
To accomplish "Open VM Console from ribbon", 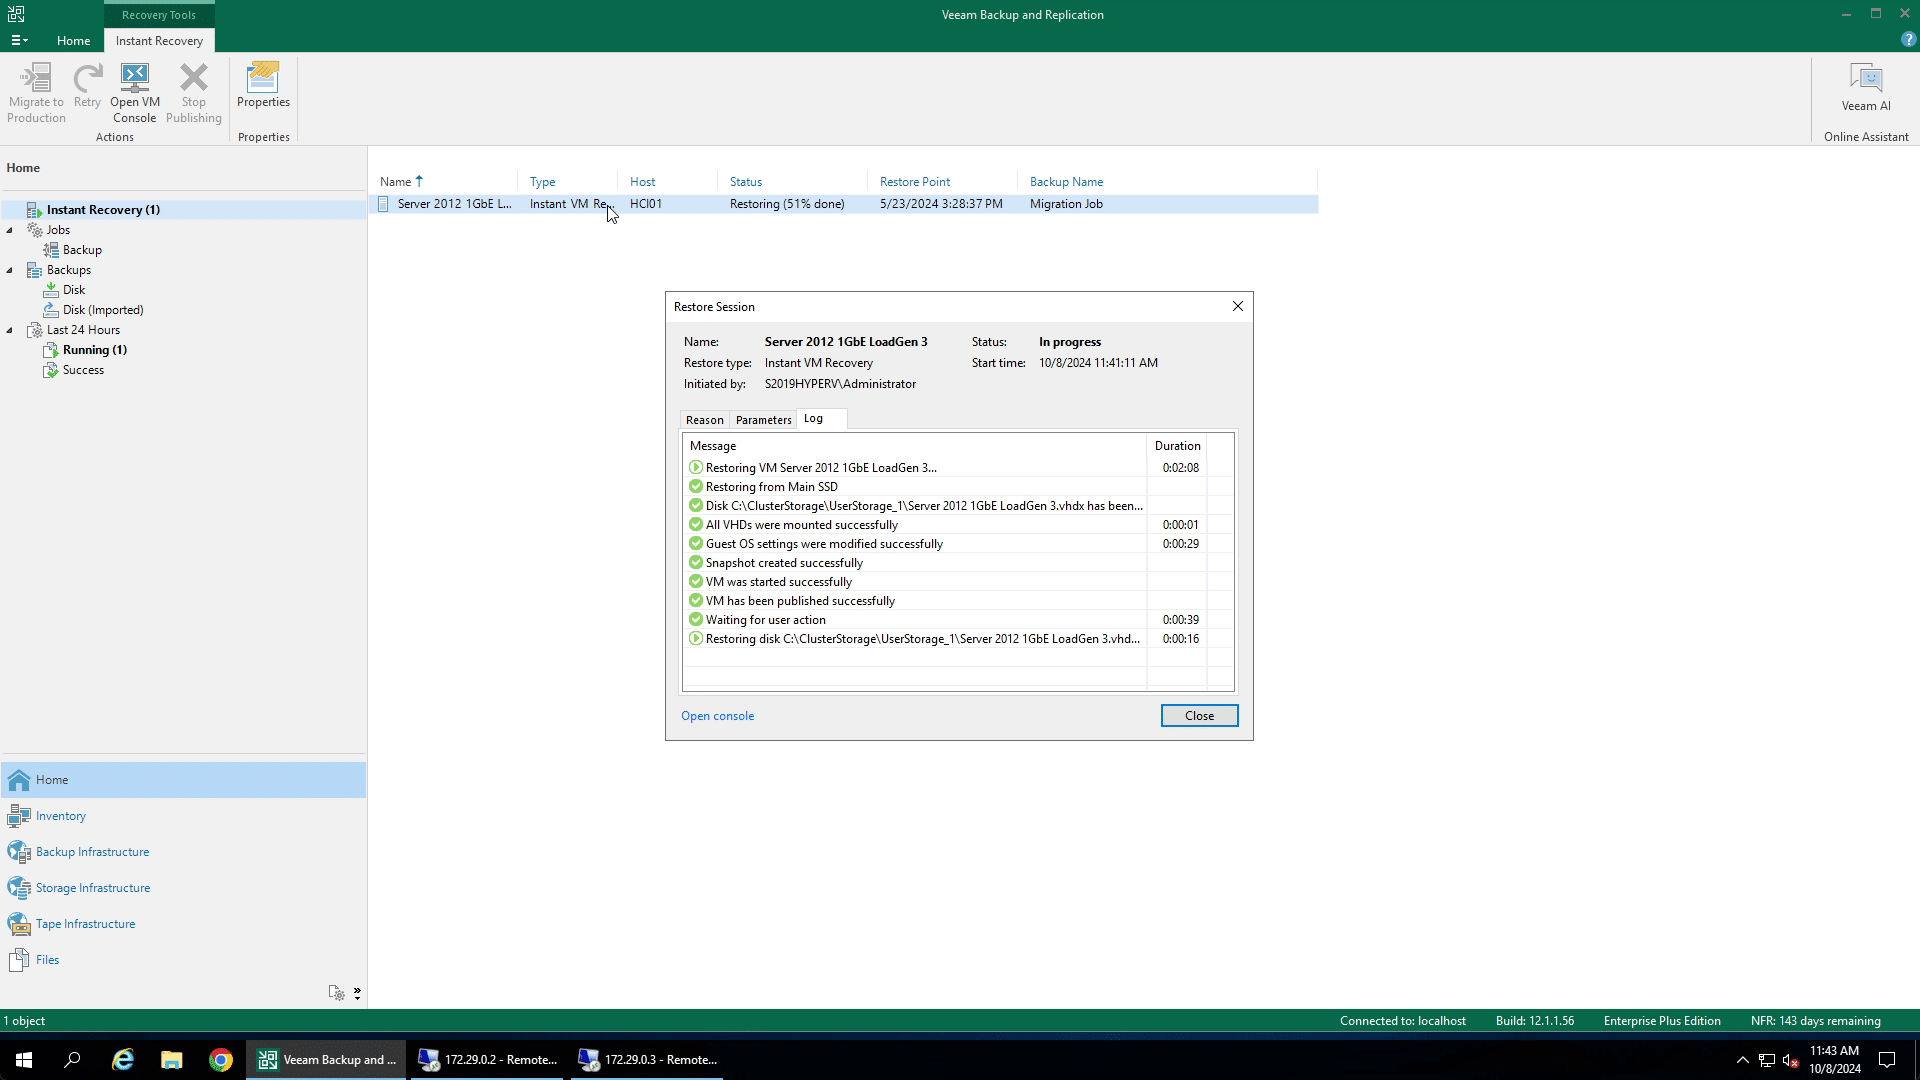I will [x=134, y=93].
